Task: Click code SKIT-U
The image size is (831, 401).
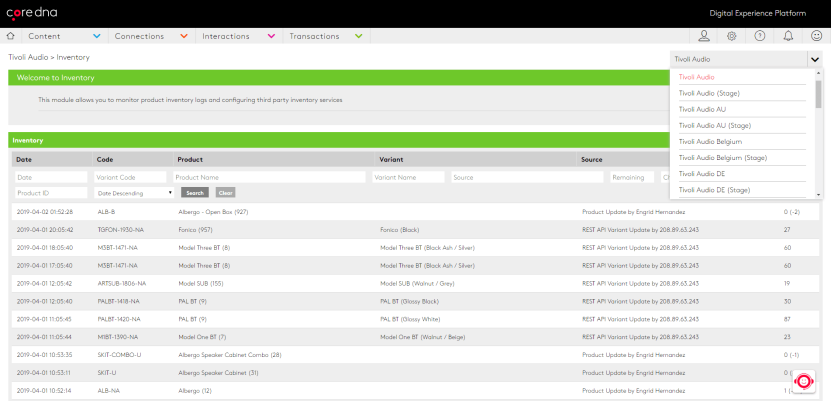Action: point(107,373)
